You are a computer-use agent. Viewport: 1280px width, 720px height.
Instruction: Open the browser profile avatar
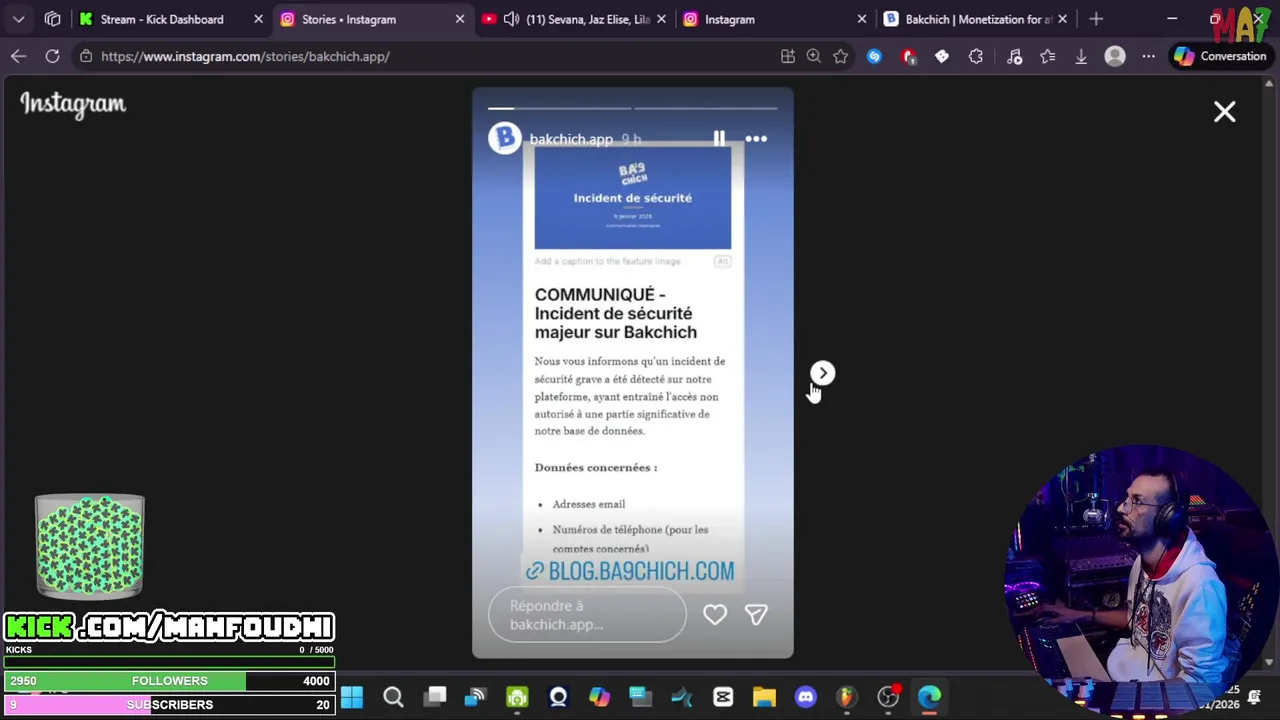(1115, 56)
